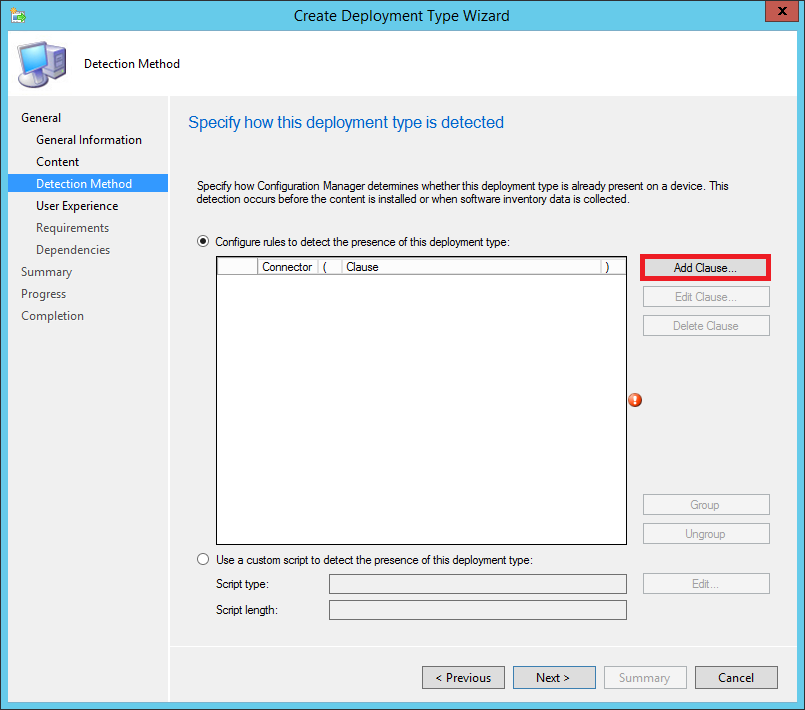Click the Next button

pos(553,678)
